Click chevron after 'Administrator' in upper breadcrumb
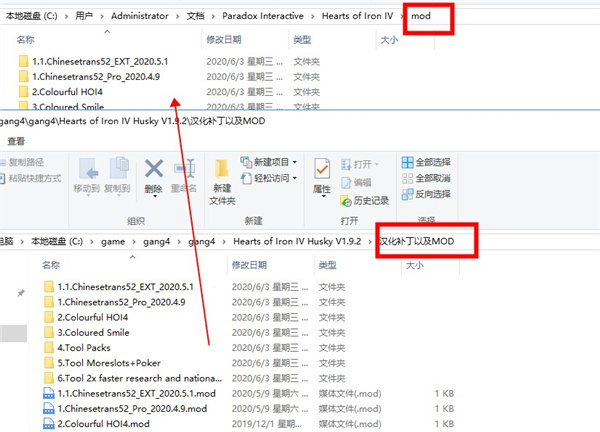This screenshot has height=432, width=600. [x=178, y=16]
